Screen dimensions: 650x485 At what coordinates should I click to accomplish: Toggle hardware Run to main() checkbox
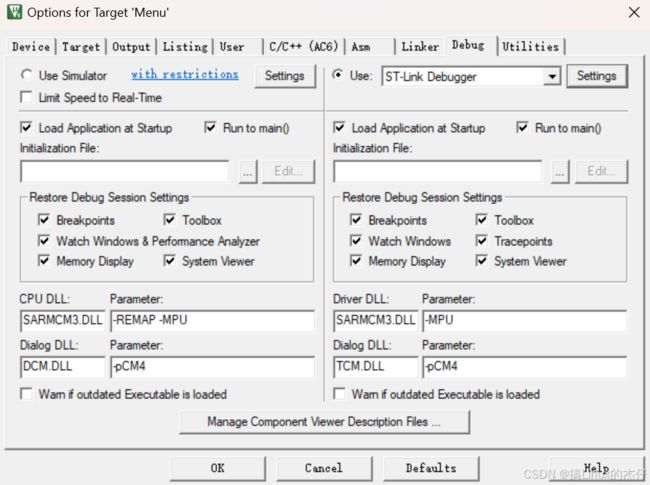pos(522,128)
